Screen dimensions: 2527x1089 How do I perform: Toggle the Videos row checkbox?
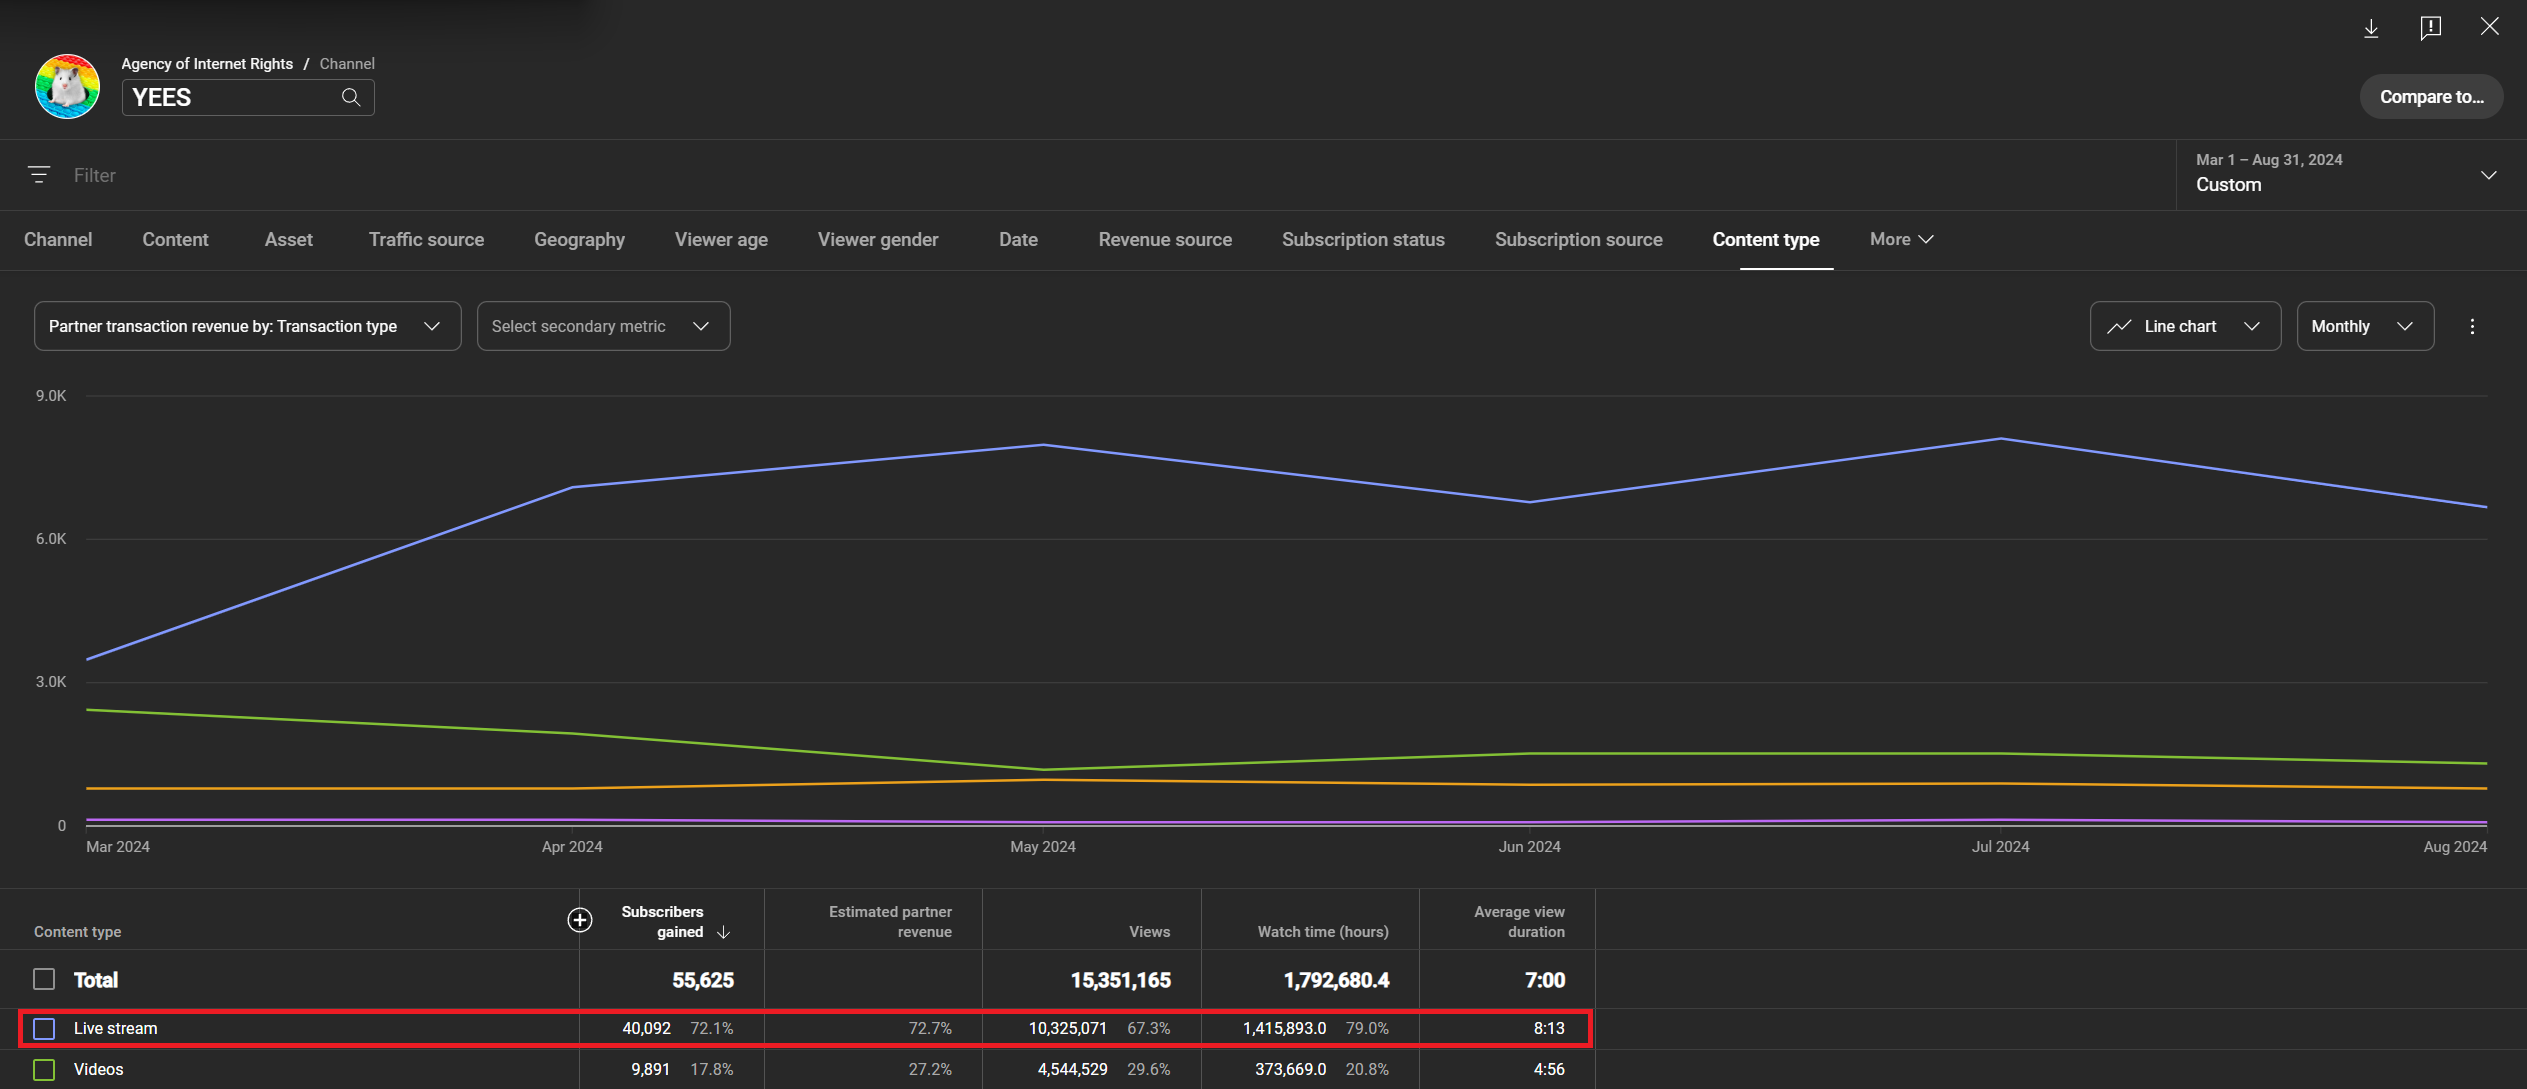coord(44,1069)
